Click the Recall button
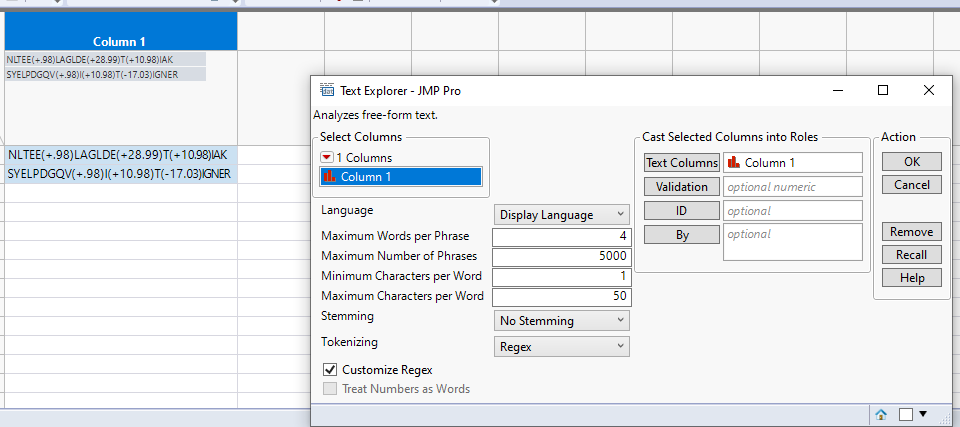Viewport: 960px width, 427px height. (x=911, y=255)
